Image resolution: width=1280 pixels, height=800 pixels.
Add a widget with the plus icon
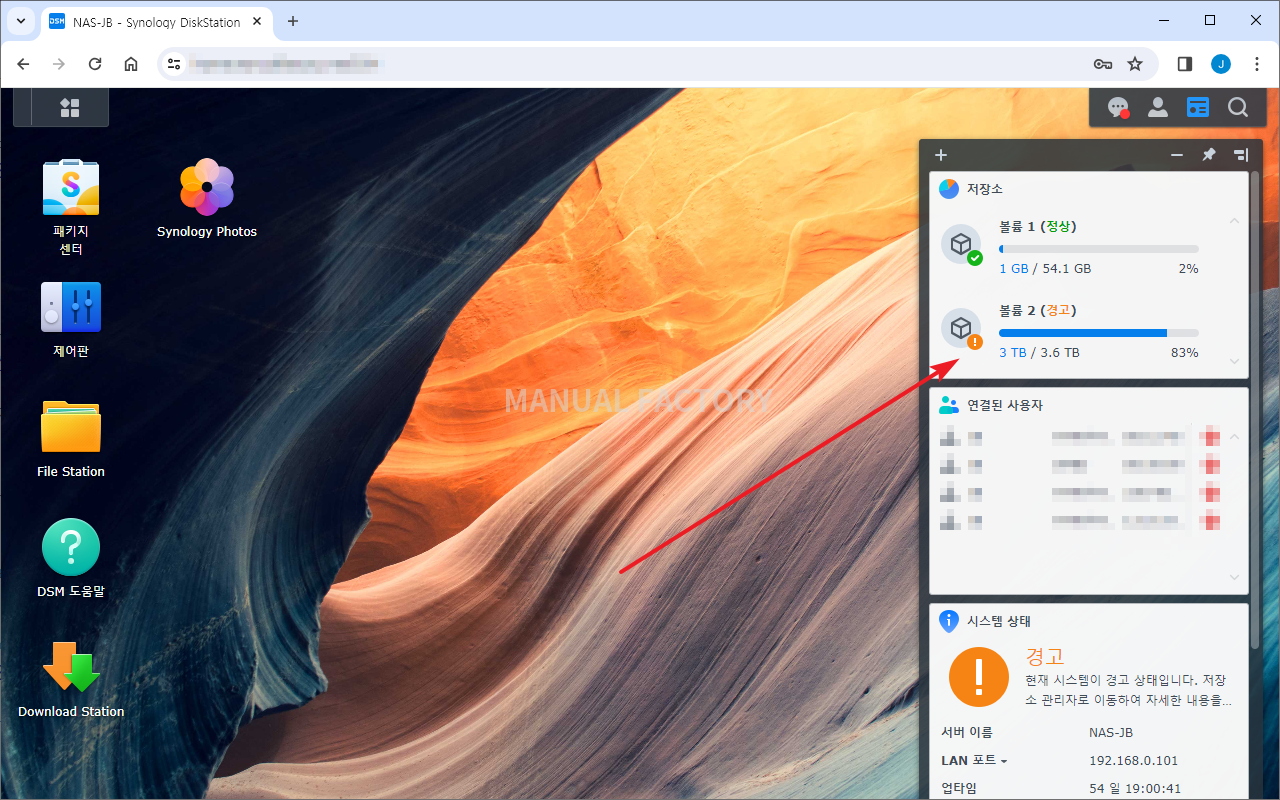click(941, 155)
